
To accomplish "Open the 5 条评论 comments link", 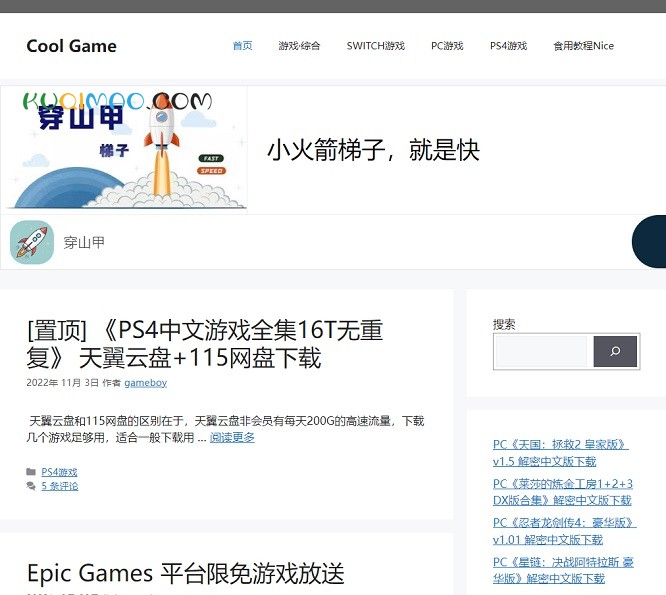I will [60, 486].
